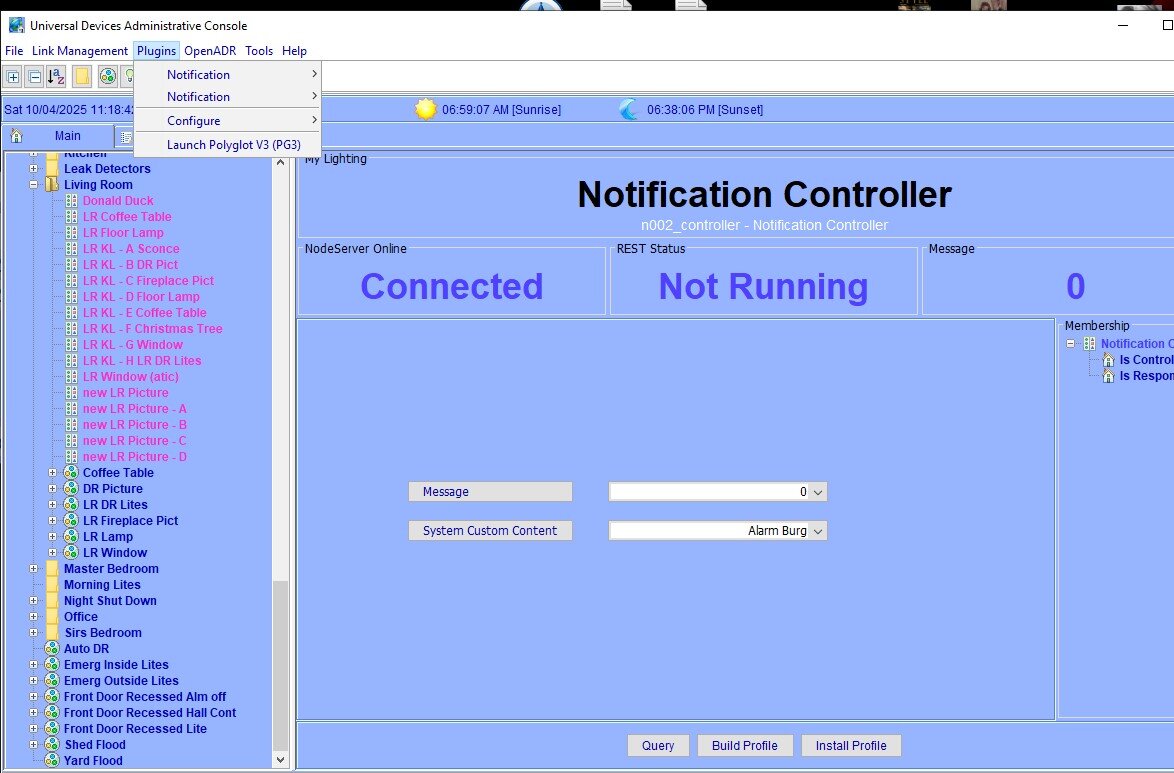1174x773 pixels.
Task: Click the Expand All toolbar icon
Action: pos(13,77)
